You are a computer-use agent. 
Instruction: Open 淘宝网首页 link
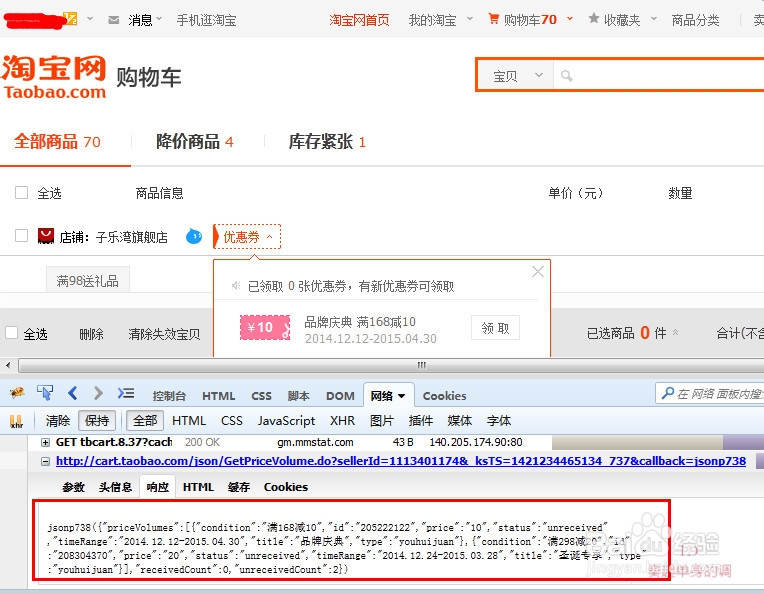pos(359,20)
